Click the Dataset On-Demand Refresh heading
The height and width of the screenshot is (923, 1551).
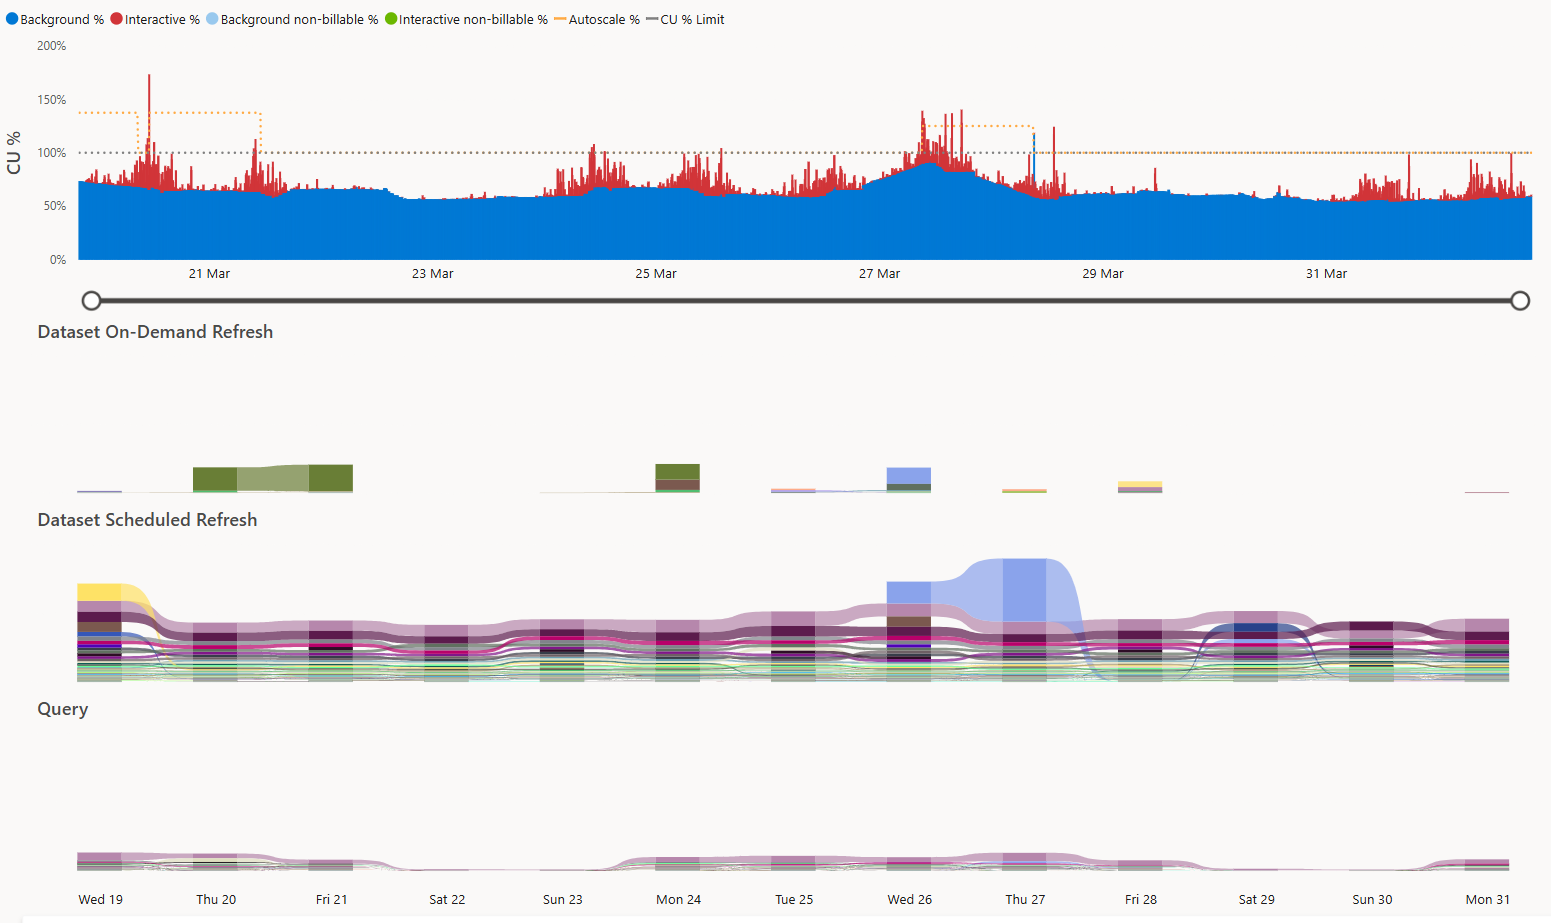[x=155, y=332]
